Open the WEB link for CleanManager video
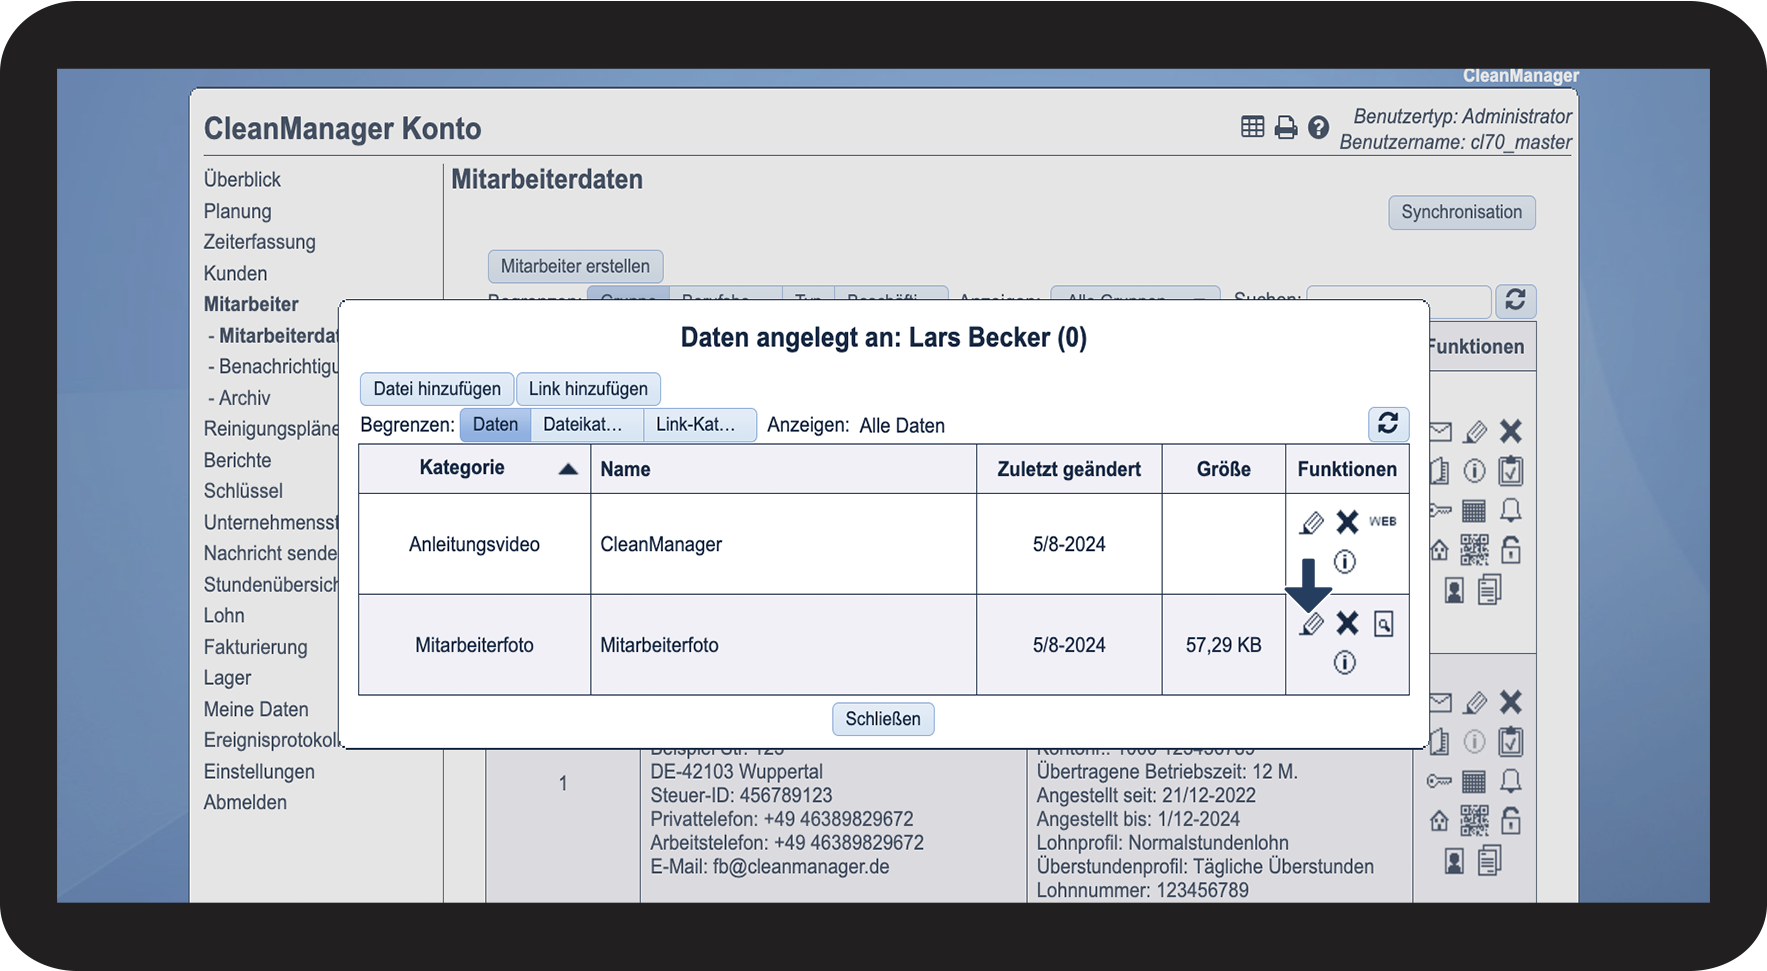Viewport: 1767px width, 971px height. [1382, 522]
